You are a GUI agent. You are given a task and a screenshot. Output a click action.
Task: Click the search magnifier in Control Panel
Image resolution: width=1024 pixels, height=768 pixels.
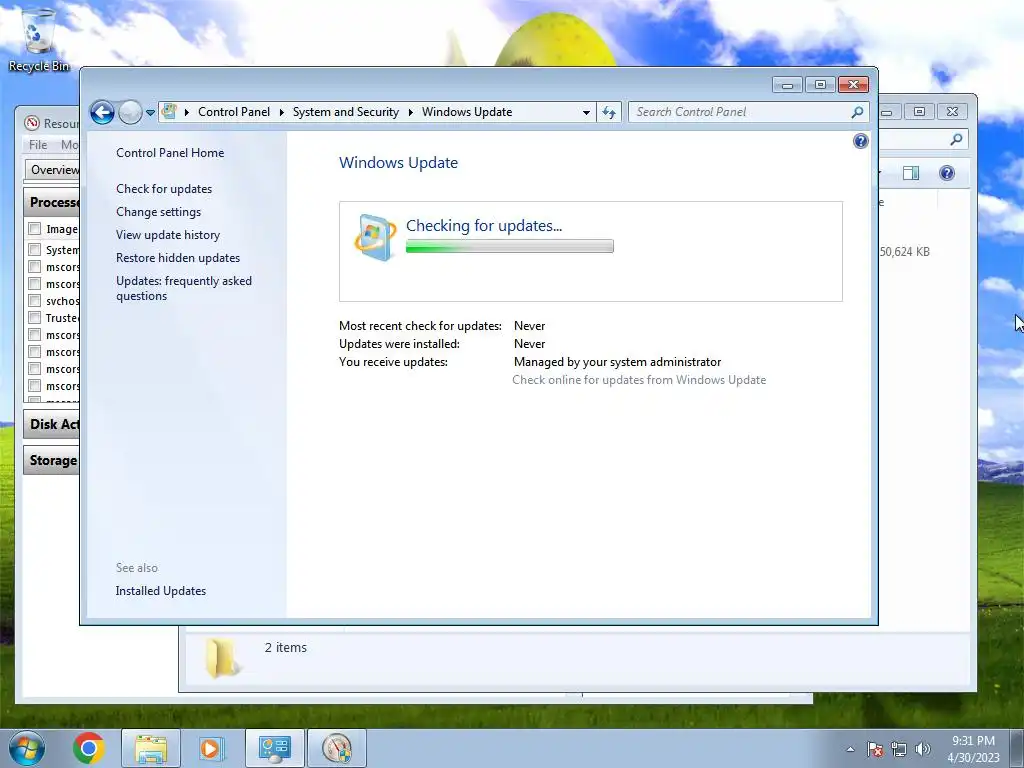tap(857, 112)
